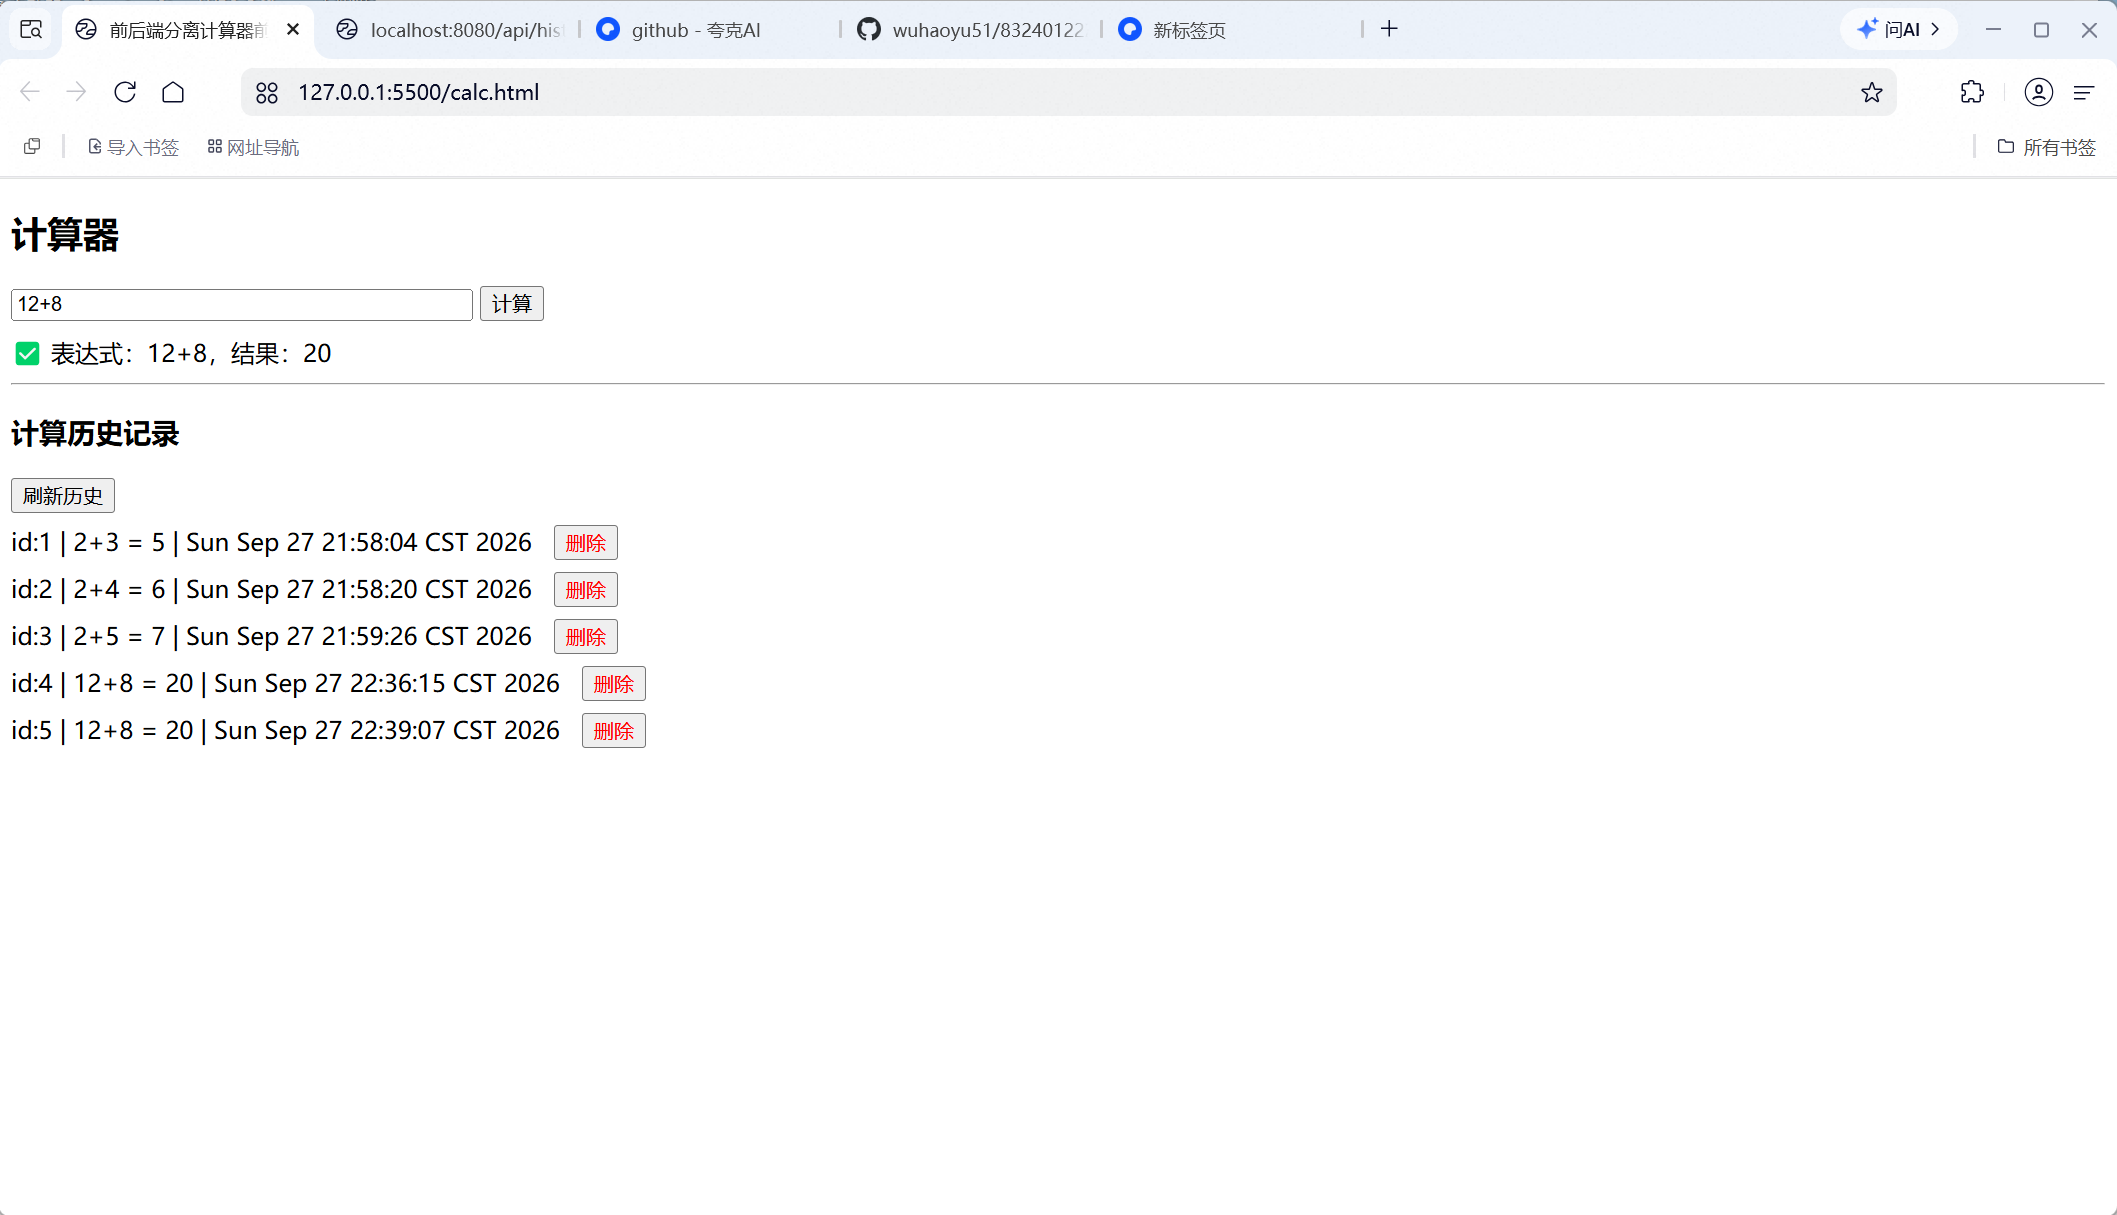Reload the page with the refresh icon
The height and width of the screenshot is (1215, 2117).
125,92
